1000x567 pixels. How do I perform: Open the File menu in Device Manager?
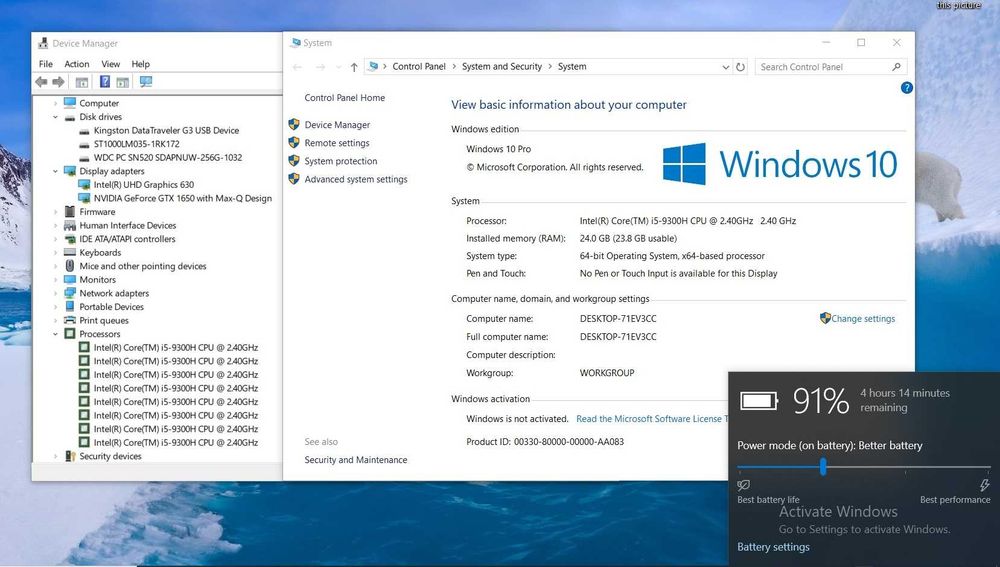pos(45,64)
